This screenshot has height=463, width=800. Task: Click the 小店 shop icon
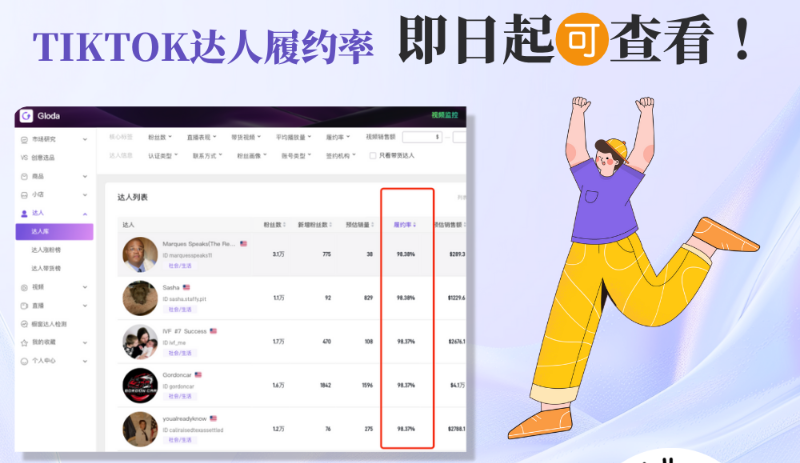tap(24, 195)
